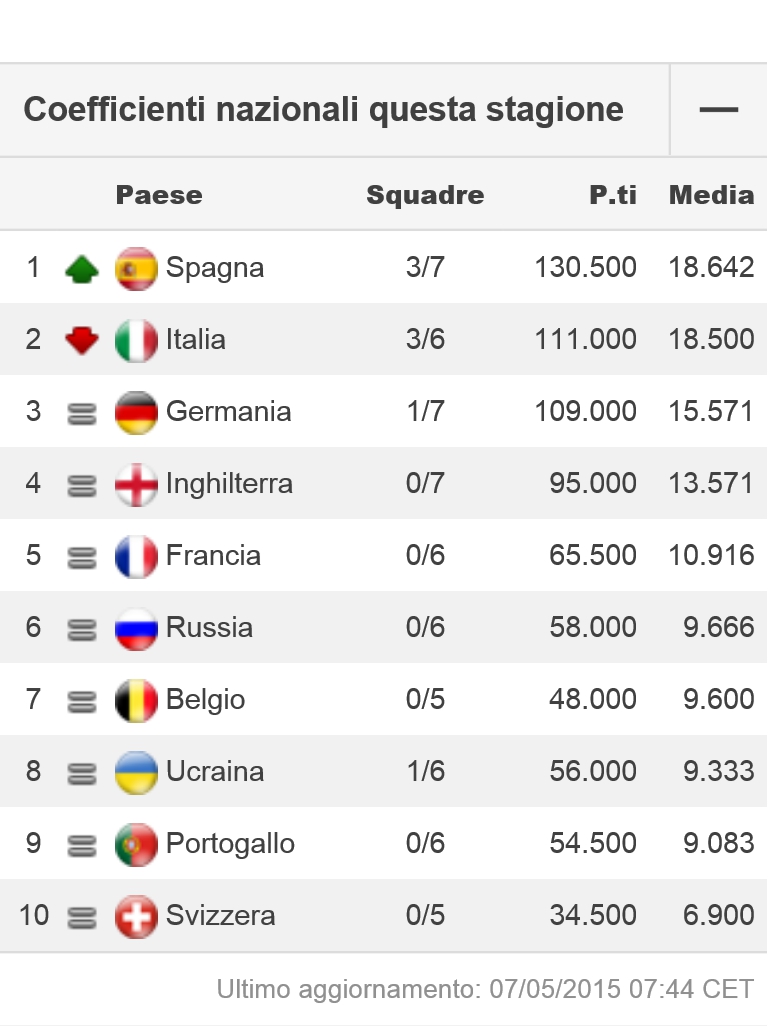768x1026 pixels.
Task: Sort by the P.ti column header
Action: tap(613, 194)
